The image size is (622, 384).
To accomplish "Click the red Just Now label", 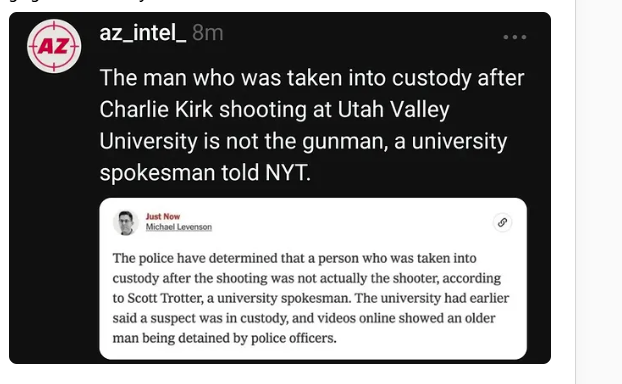I will pos(163,217).
